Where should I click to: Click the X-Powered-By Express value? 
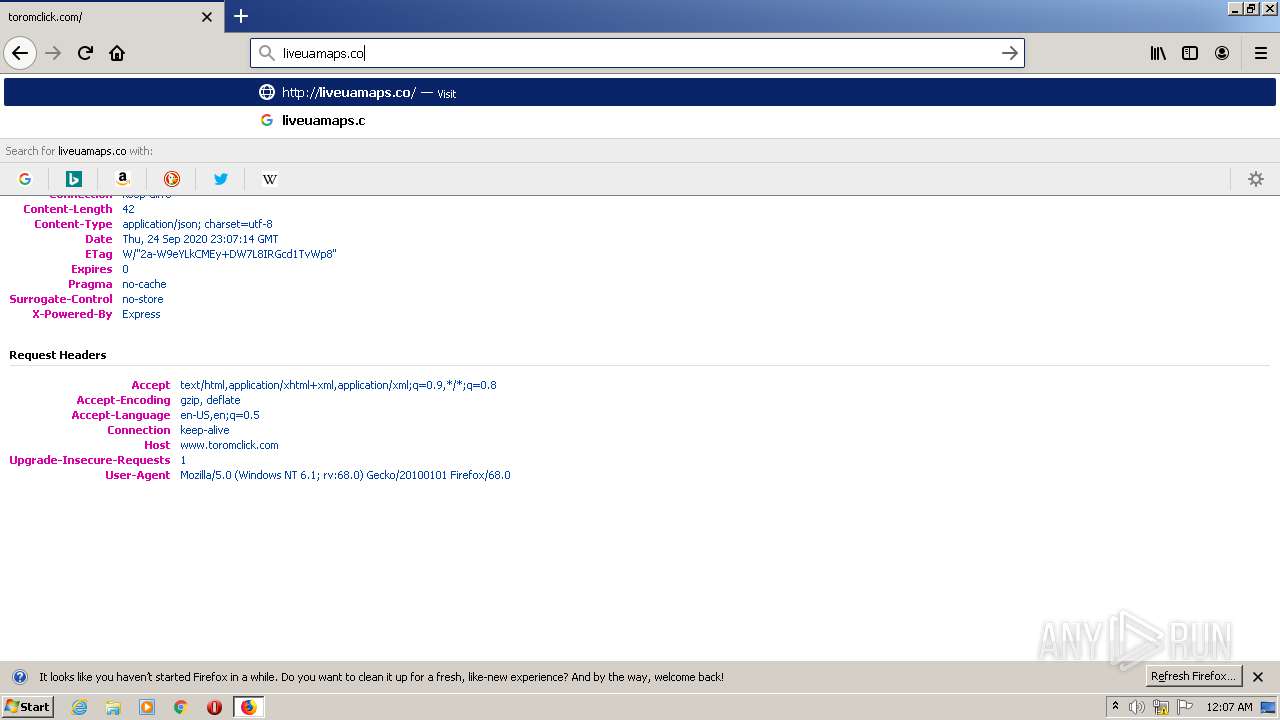(x=141, y=314)
